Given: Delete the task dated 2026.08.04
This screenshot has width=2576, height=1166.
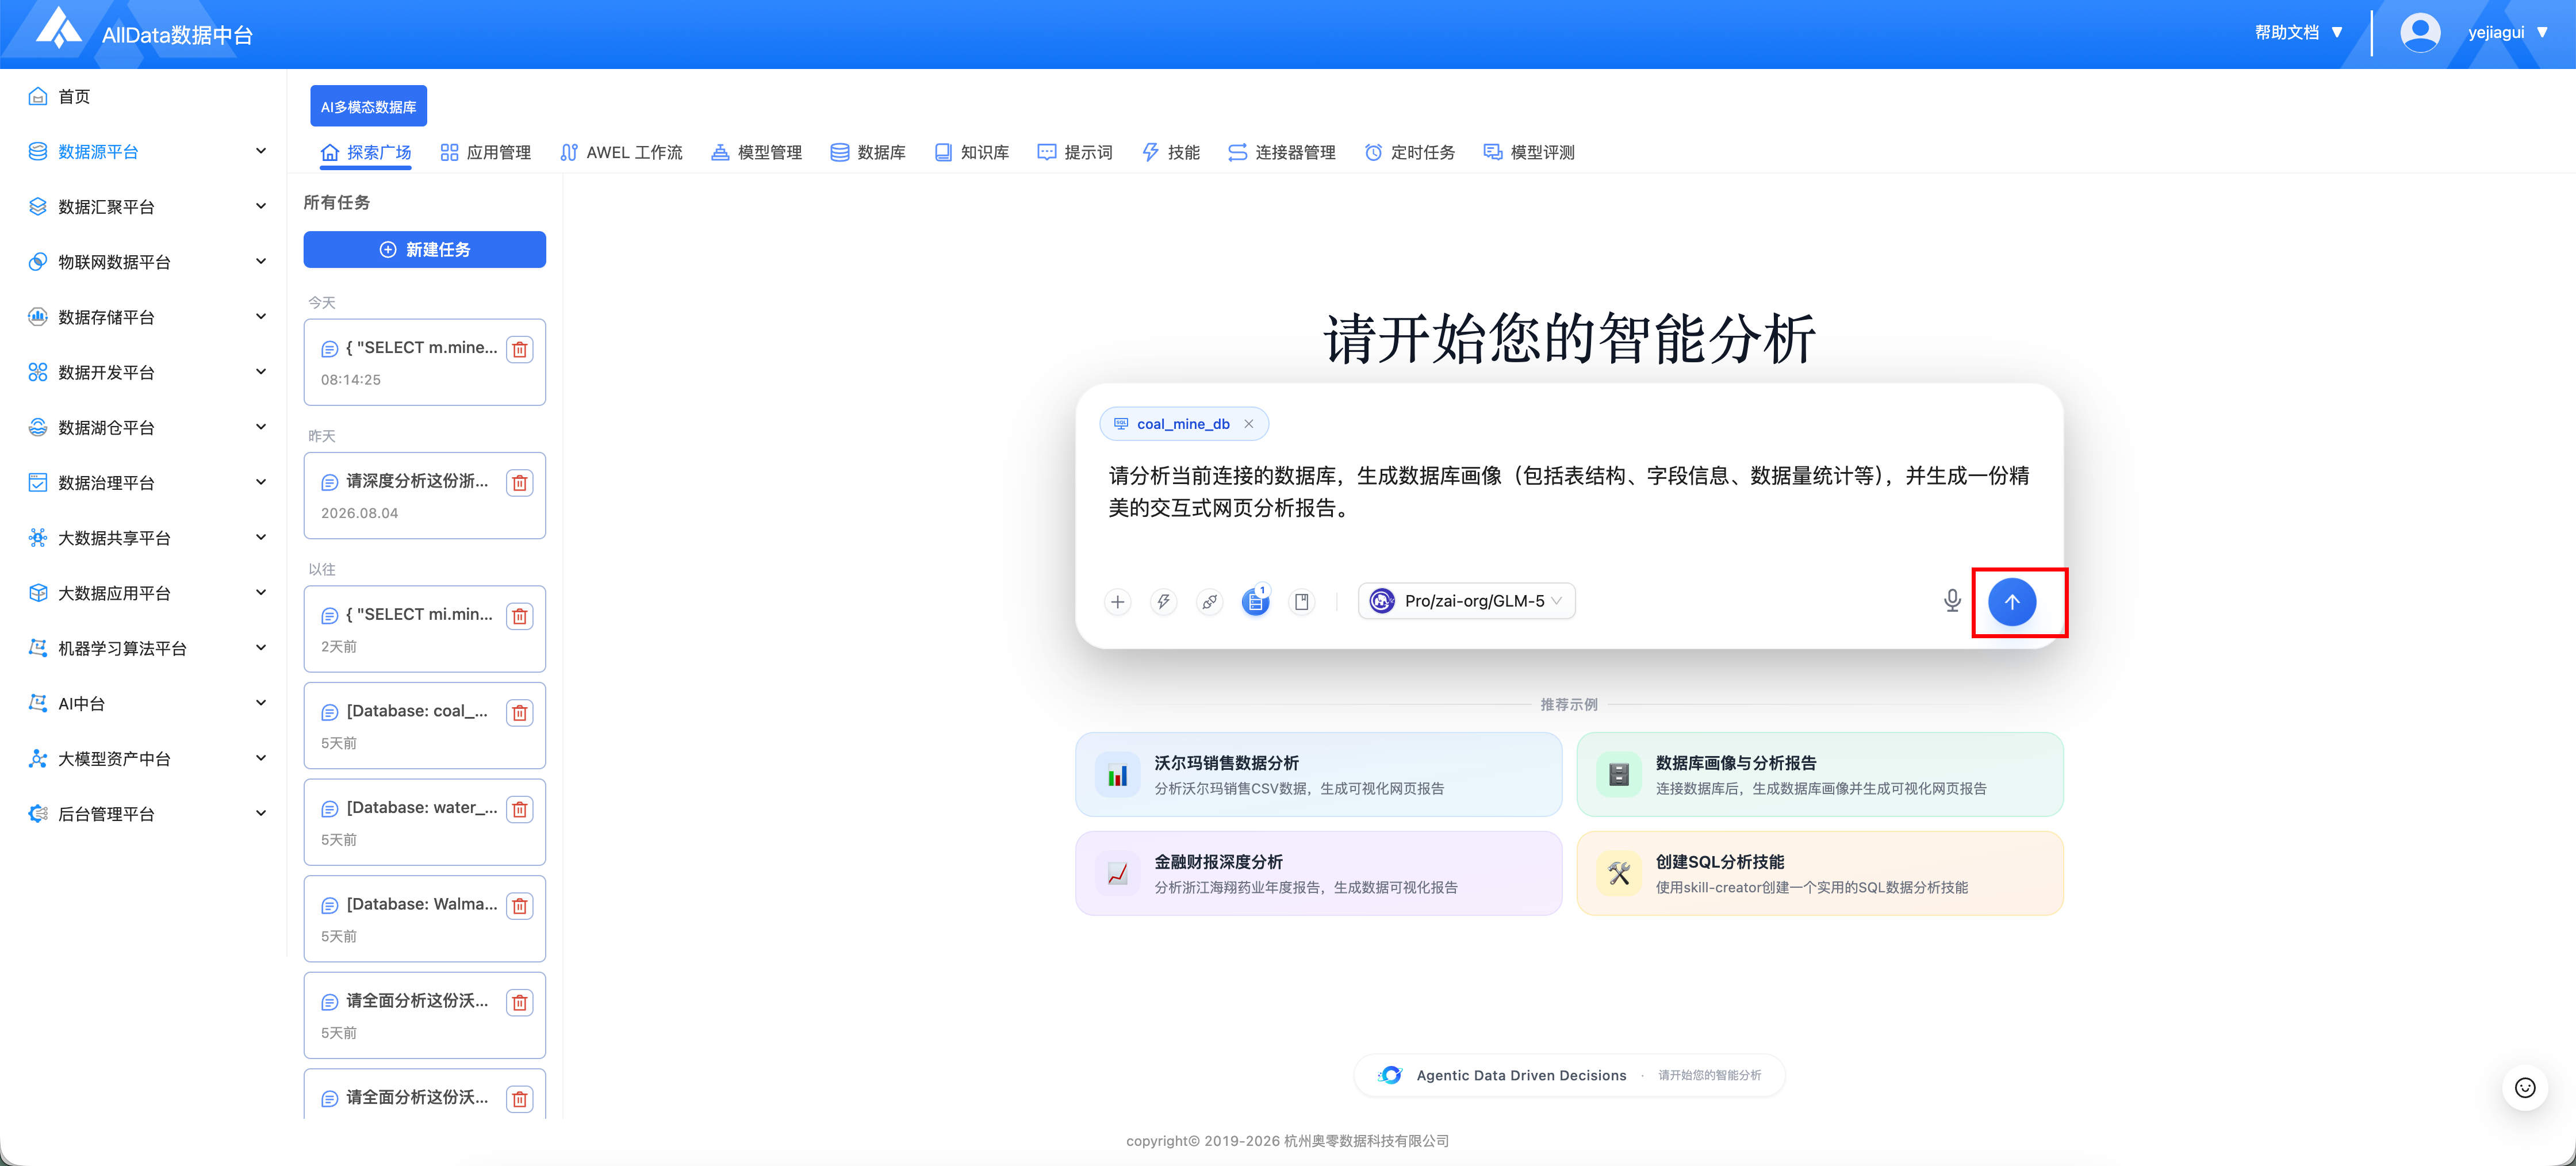Looking at the screenshot, I should click(520, 483).
